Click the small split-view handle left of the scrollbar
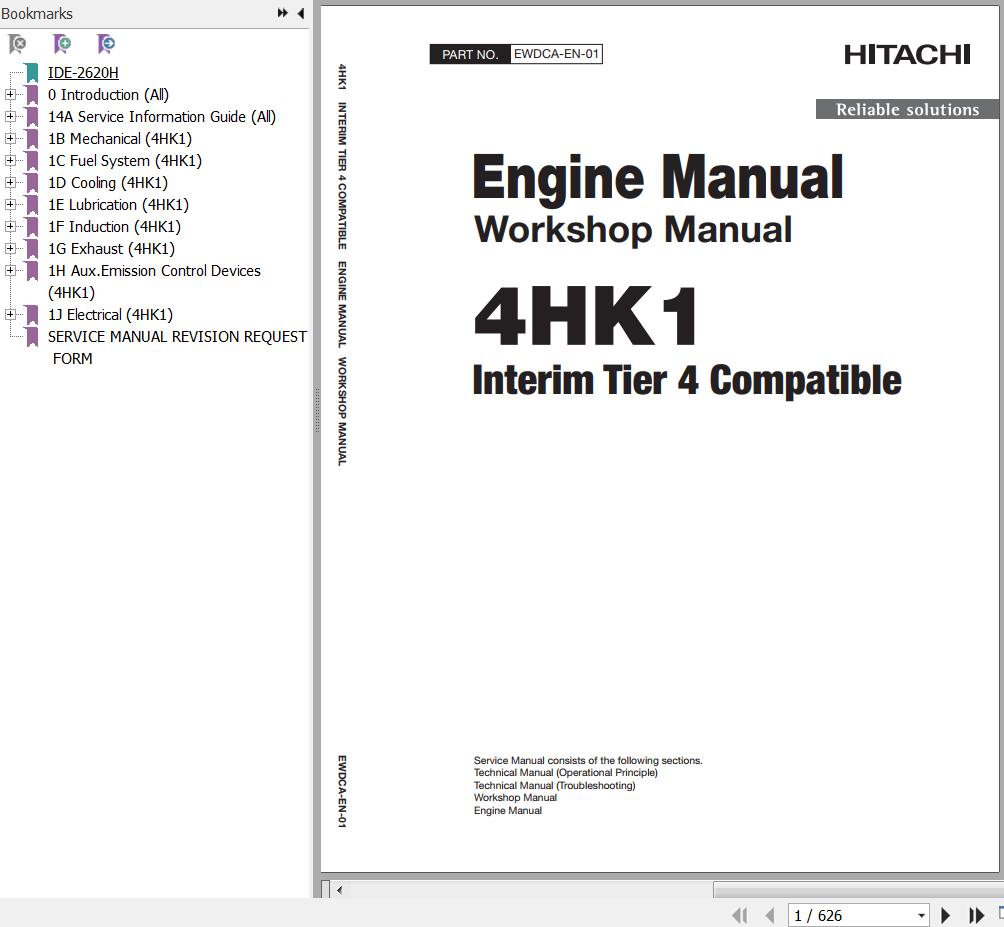The height and width of the screenshot is (927, 1004). [325, 889]
